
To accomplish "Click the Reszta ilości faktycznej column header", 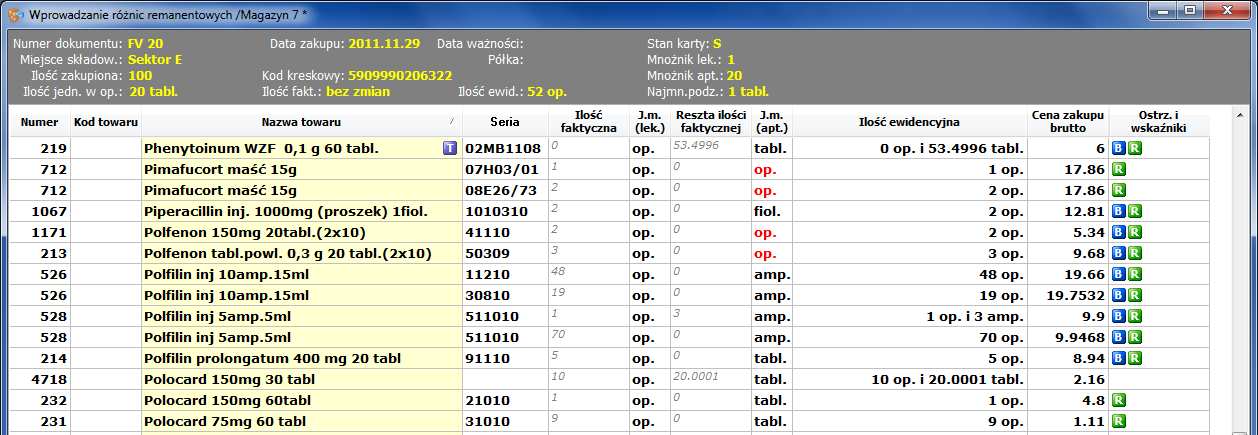I will (x=709, y=122).
